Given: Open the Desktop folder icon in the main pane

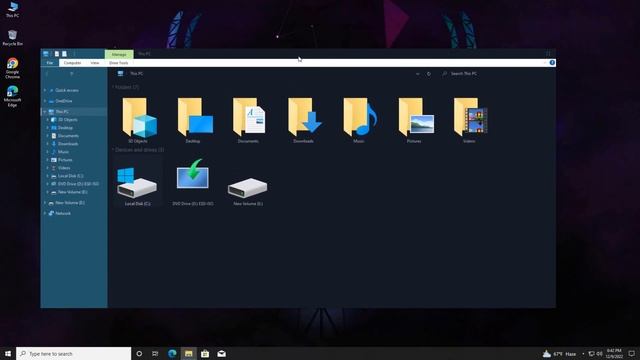Looking at the screenshot, I should pyautogui.click(x=195, y=118).
